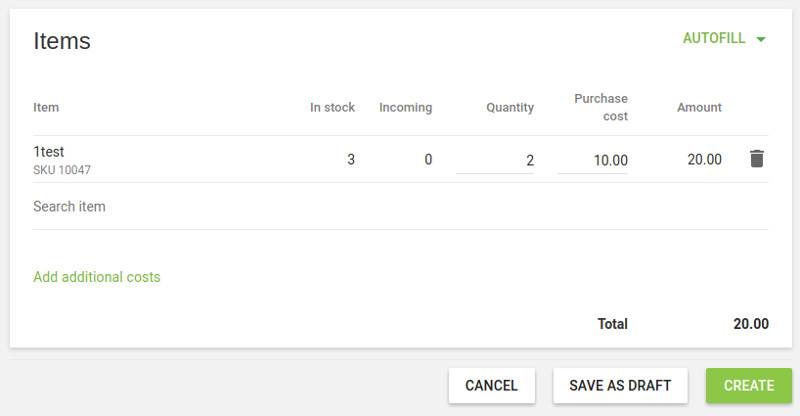Click the Amount column header
Viewport: 800px width, 416px height.
(699, 108)
